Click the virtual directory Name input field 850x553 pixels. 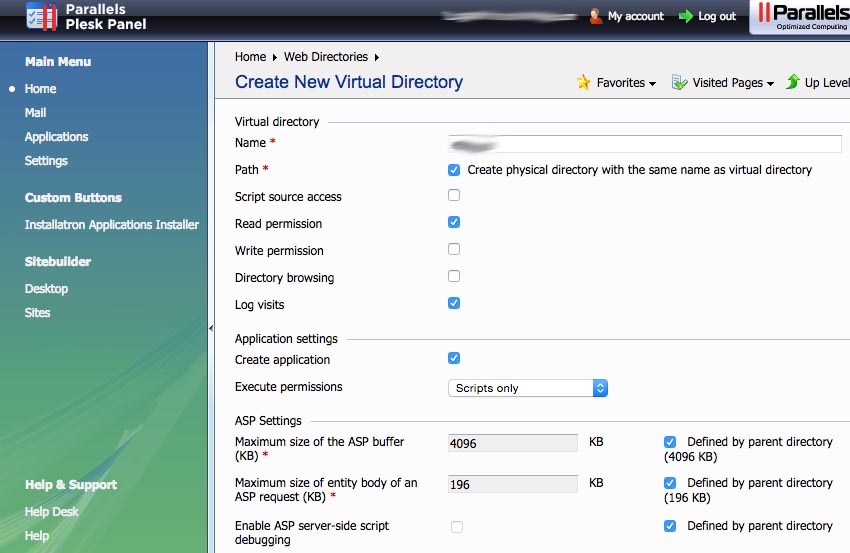pos(645,144)
